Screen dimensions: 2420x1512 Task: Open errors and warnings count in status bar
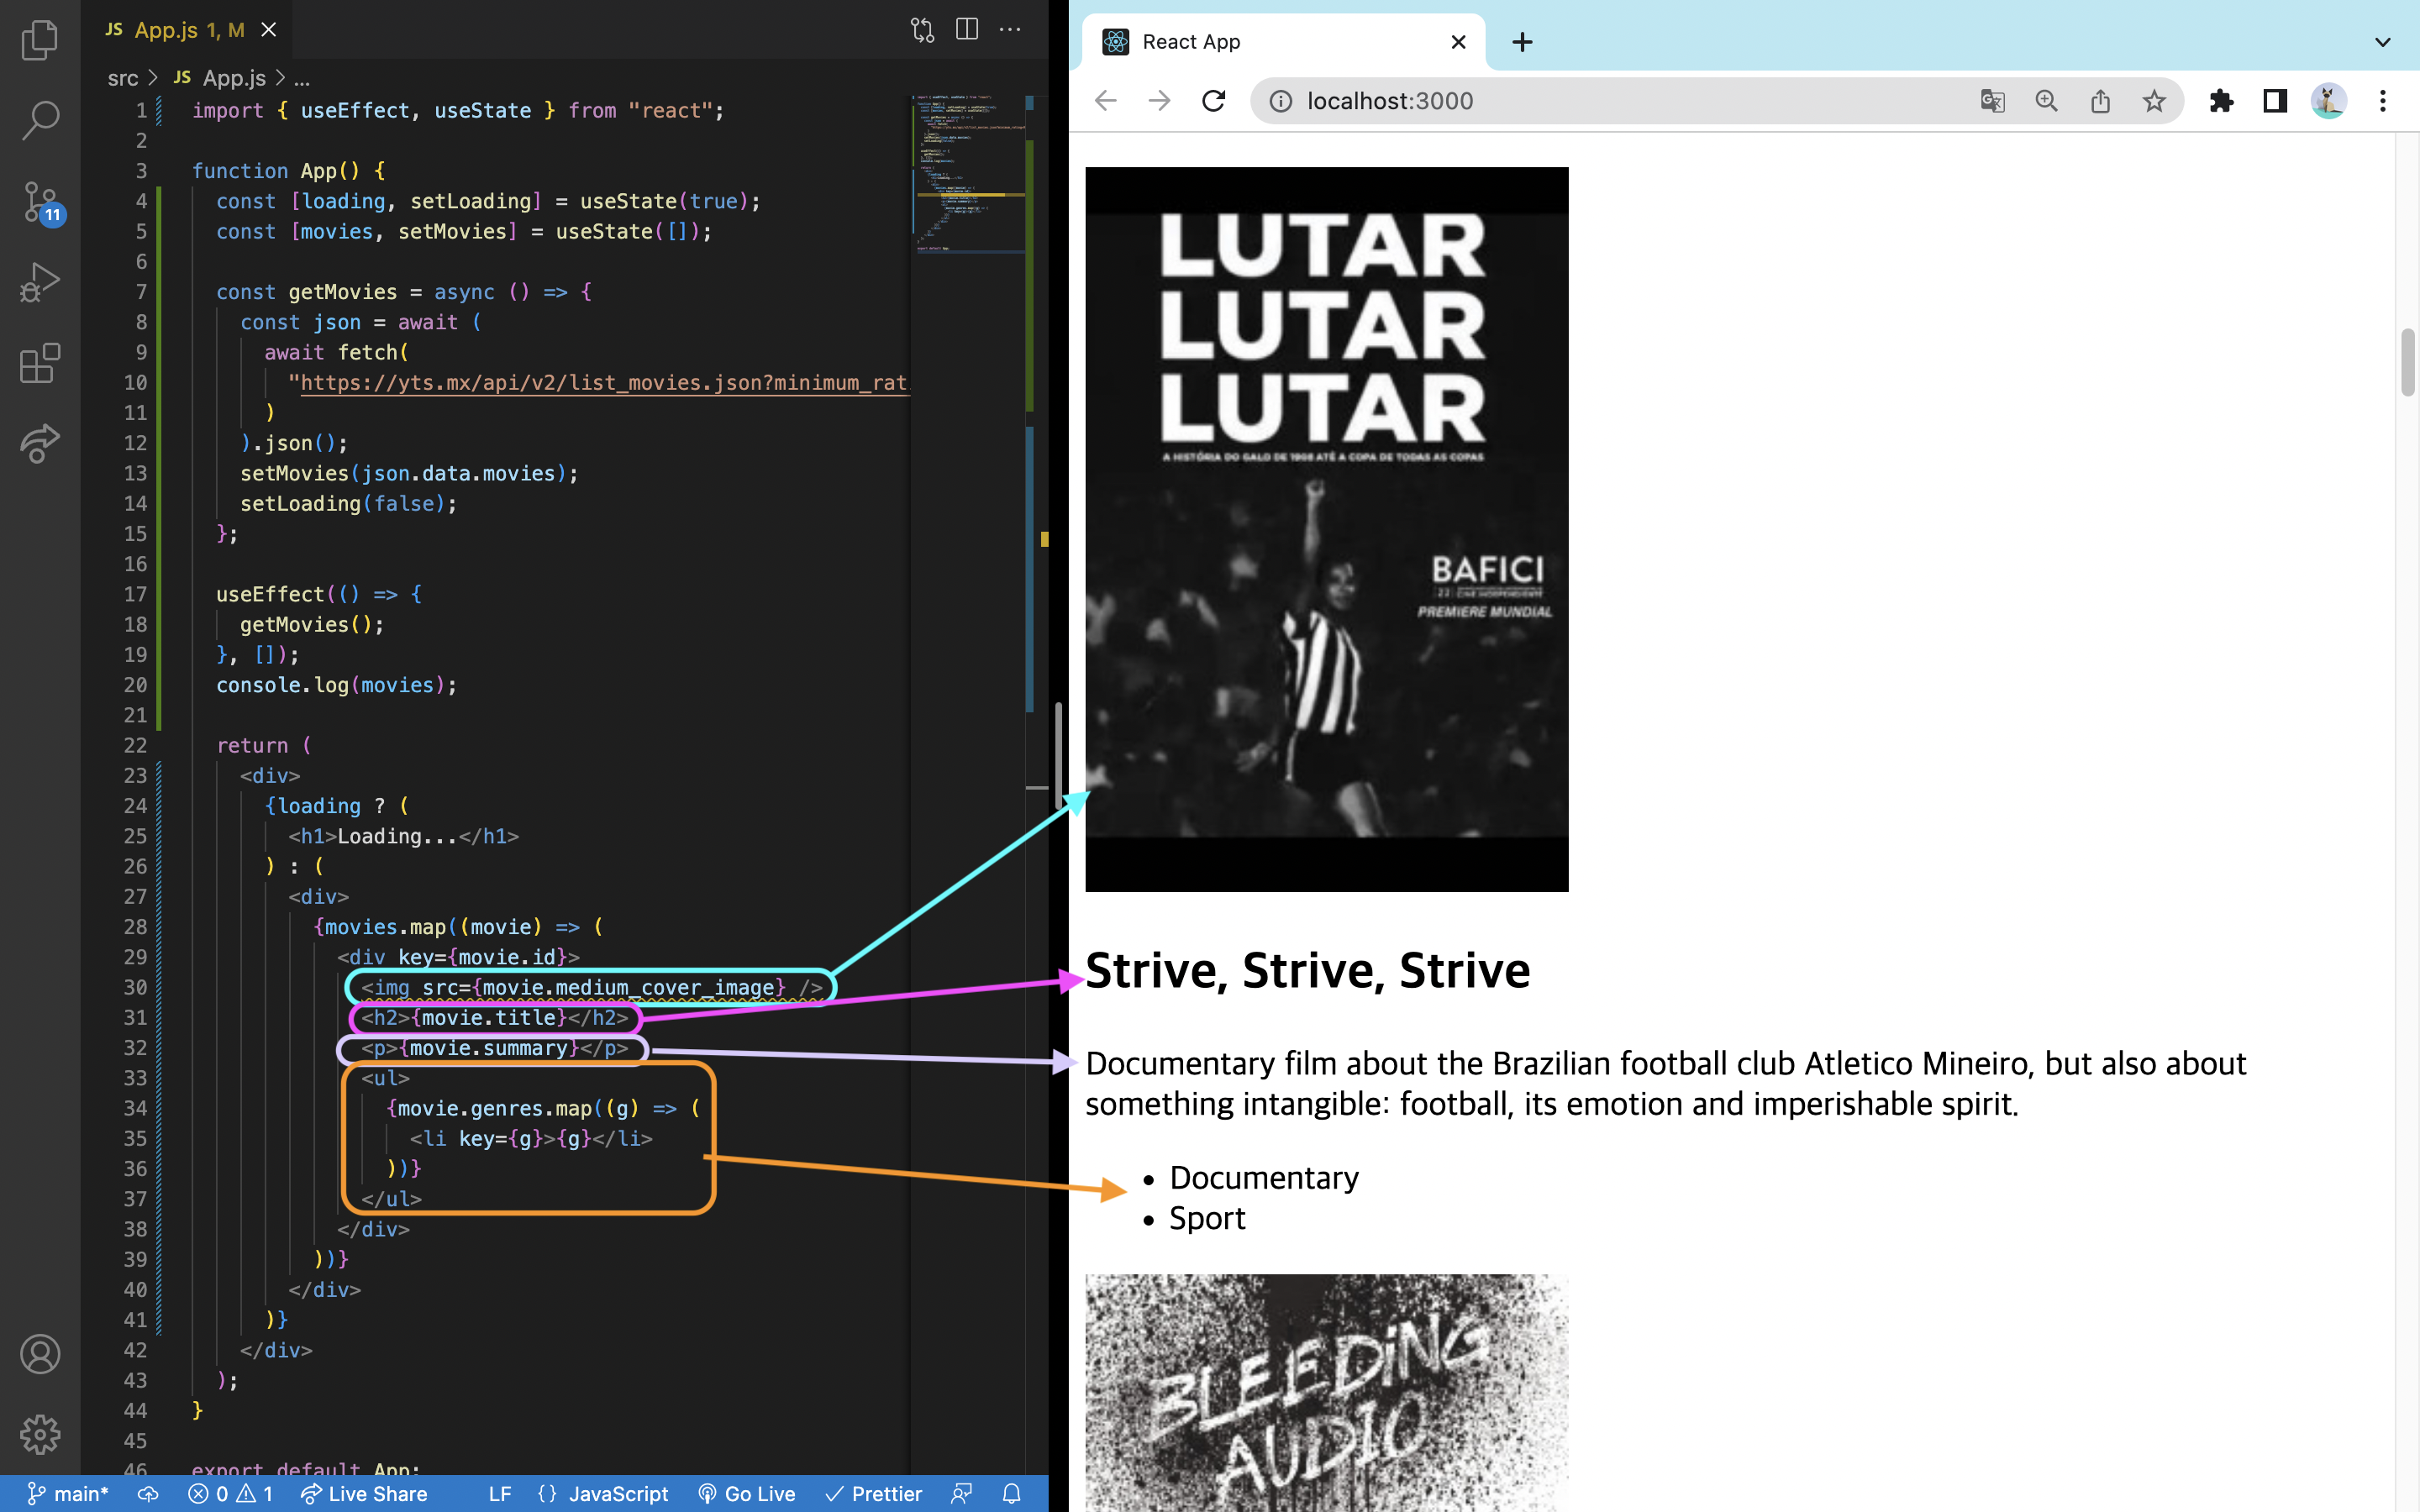(x=230, y=1493)
